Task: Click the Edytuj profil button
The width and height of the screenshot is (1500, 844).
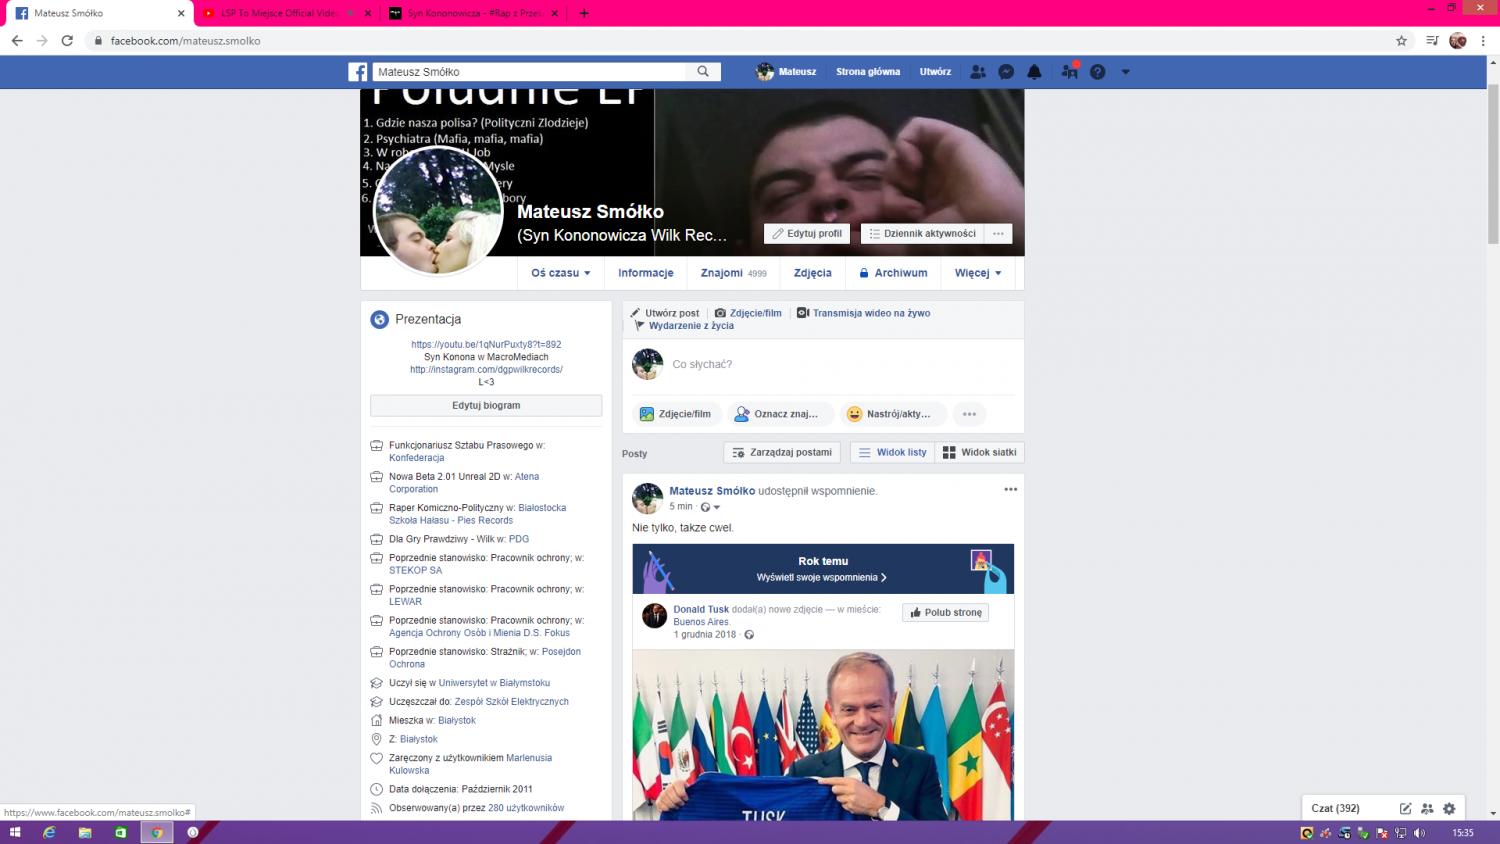Action: [x=806, y=234]
